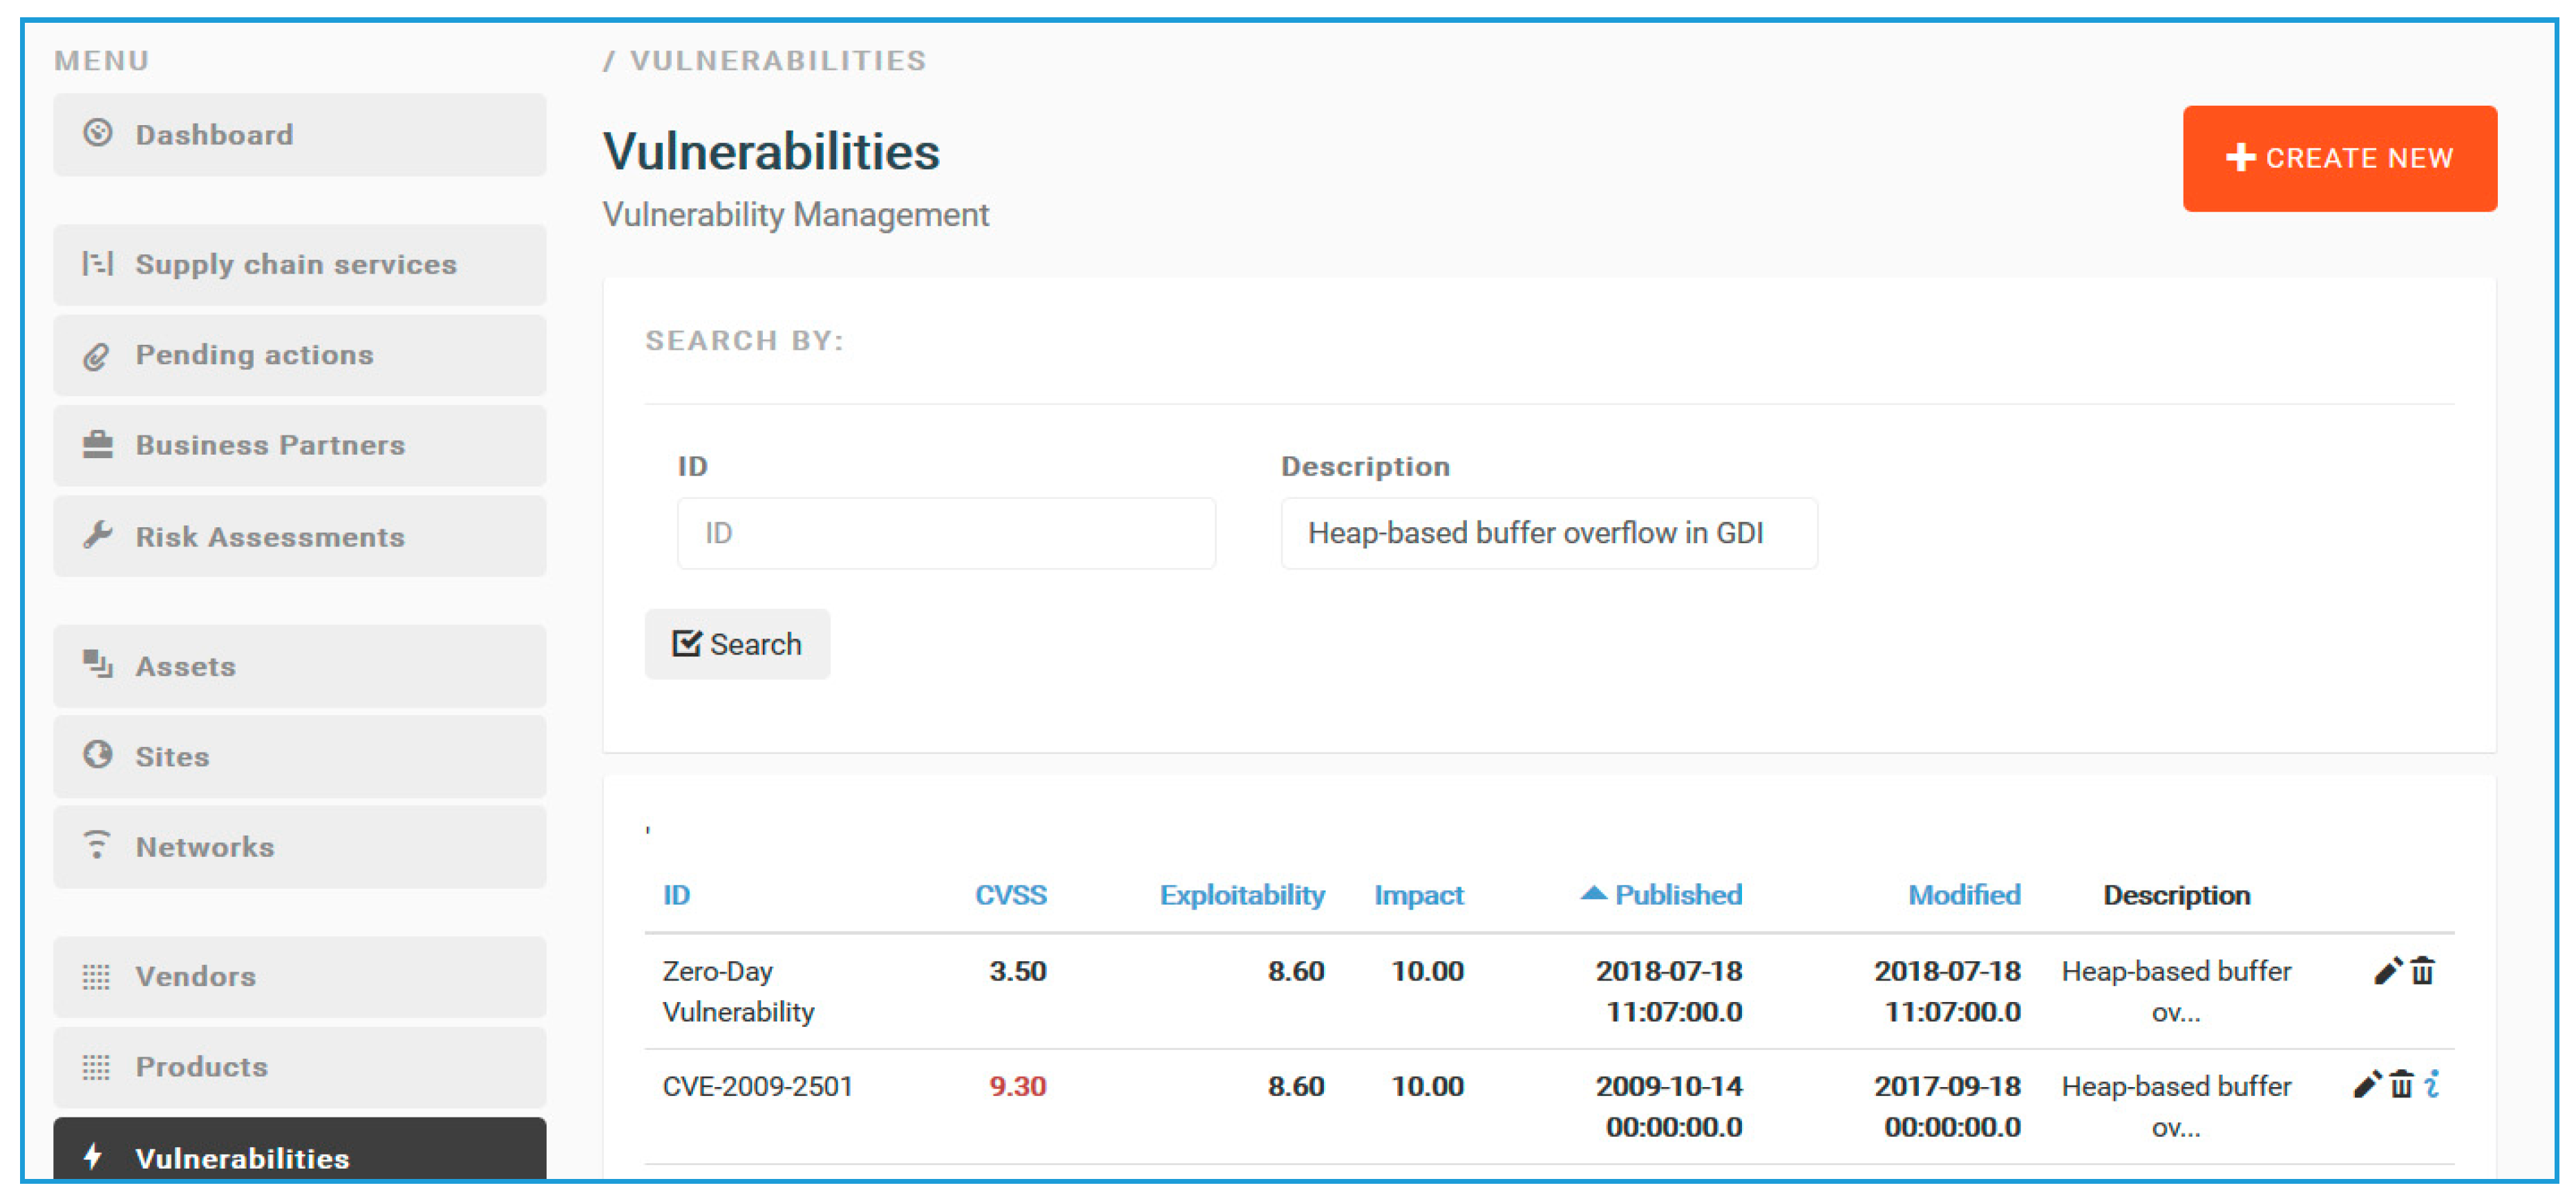The width and height of the screenshot is (2576, 1199).
Task: Click edit pencil for CVE-2009-2501
Action: (x=2366, y=1085)
